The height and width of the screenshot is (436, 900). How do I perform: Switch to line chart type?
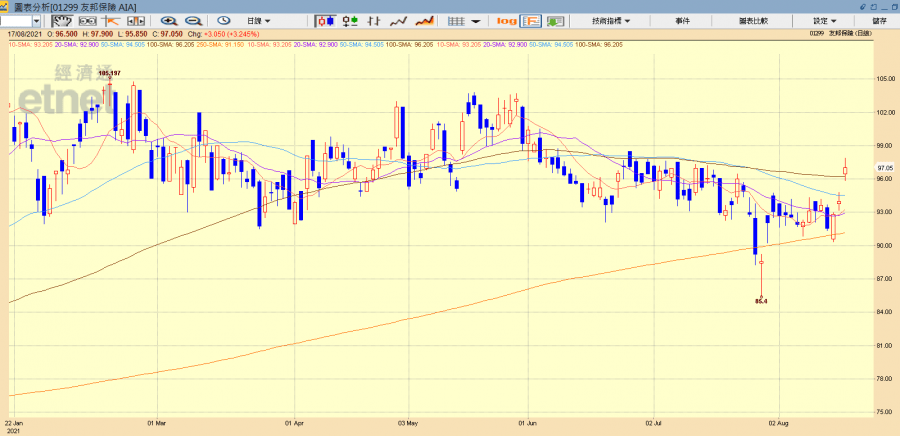pyautogui.click(x=398, y=20)
